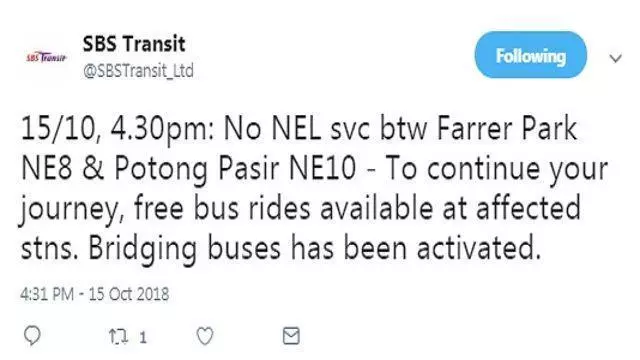
Task: View the retweet count of 1
Action: click(143, 338)
